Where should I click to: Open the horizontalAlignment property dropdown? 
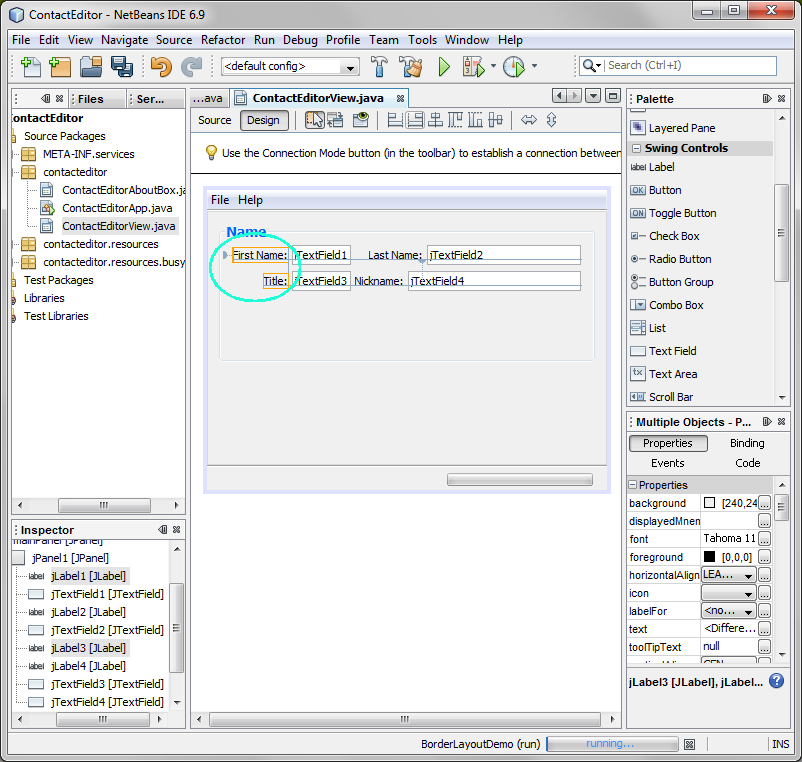[748, 576]
